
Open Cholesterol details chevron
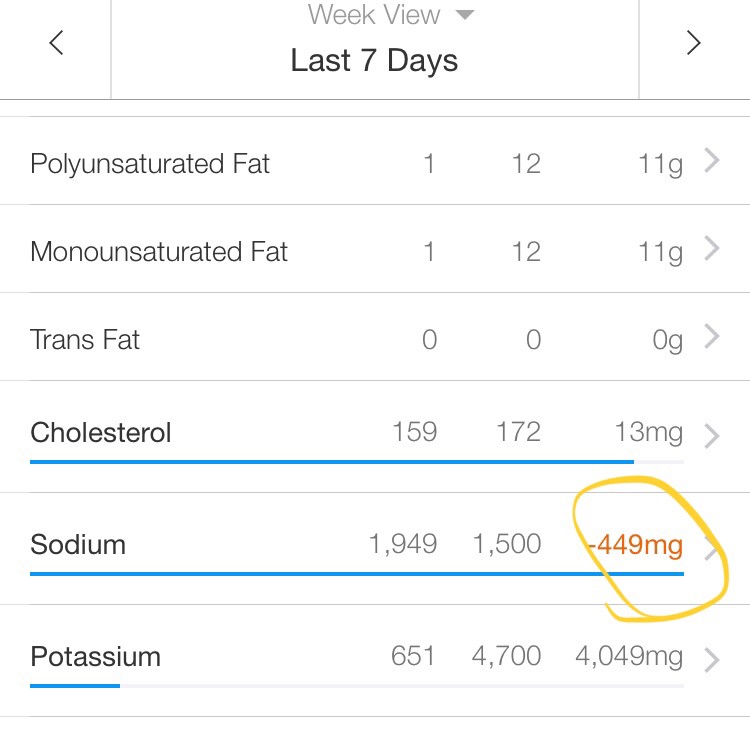[x=712, y=435]
